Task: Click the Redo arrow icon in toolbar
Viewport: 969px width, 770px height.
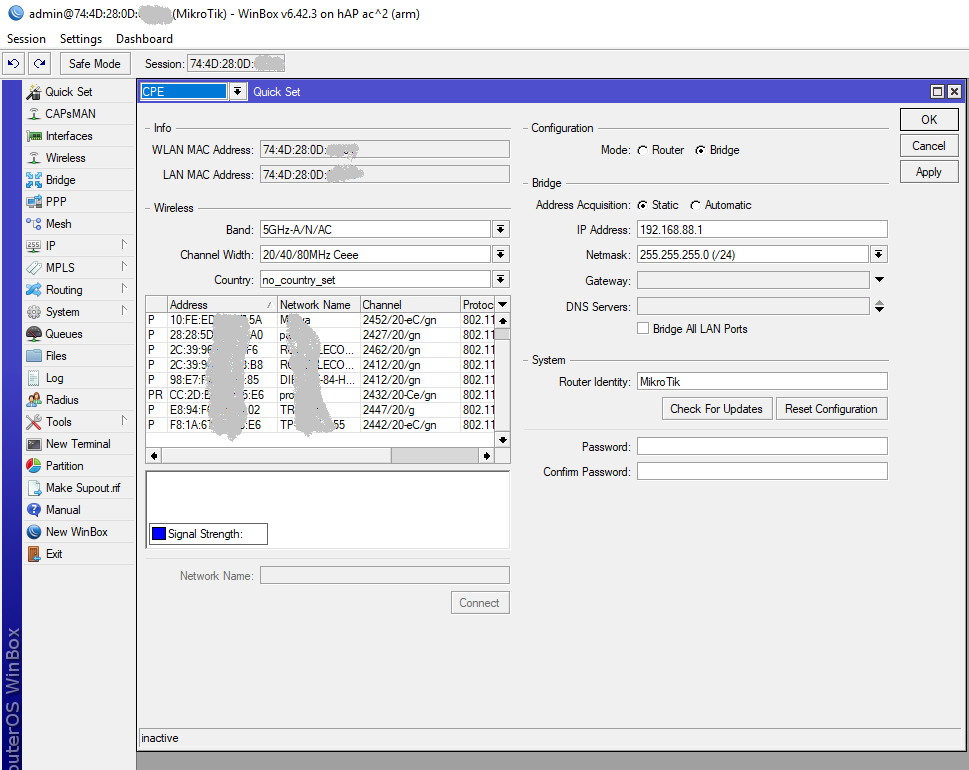Action: [40, 64]
